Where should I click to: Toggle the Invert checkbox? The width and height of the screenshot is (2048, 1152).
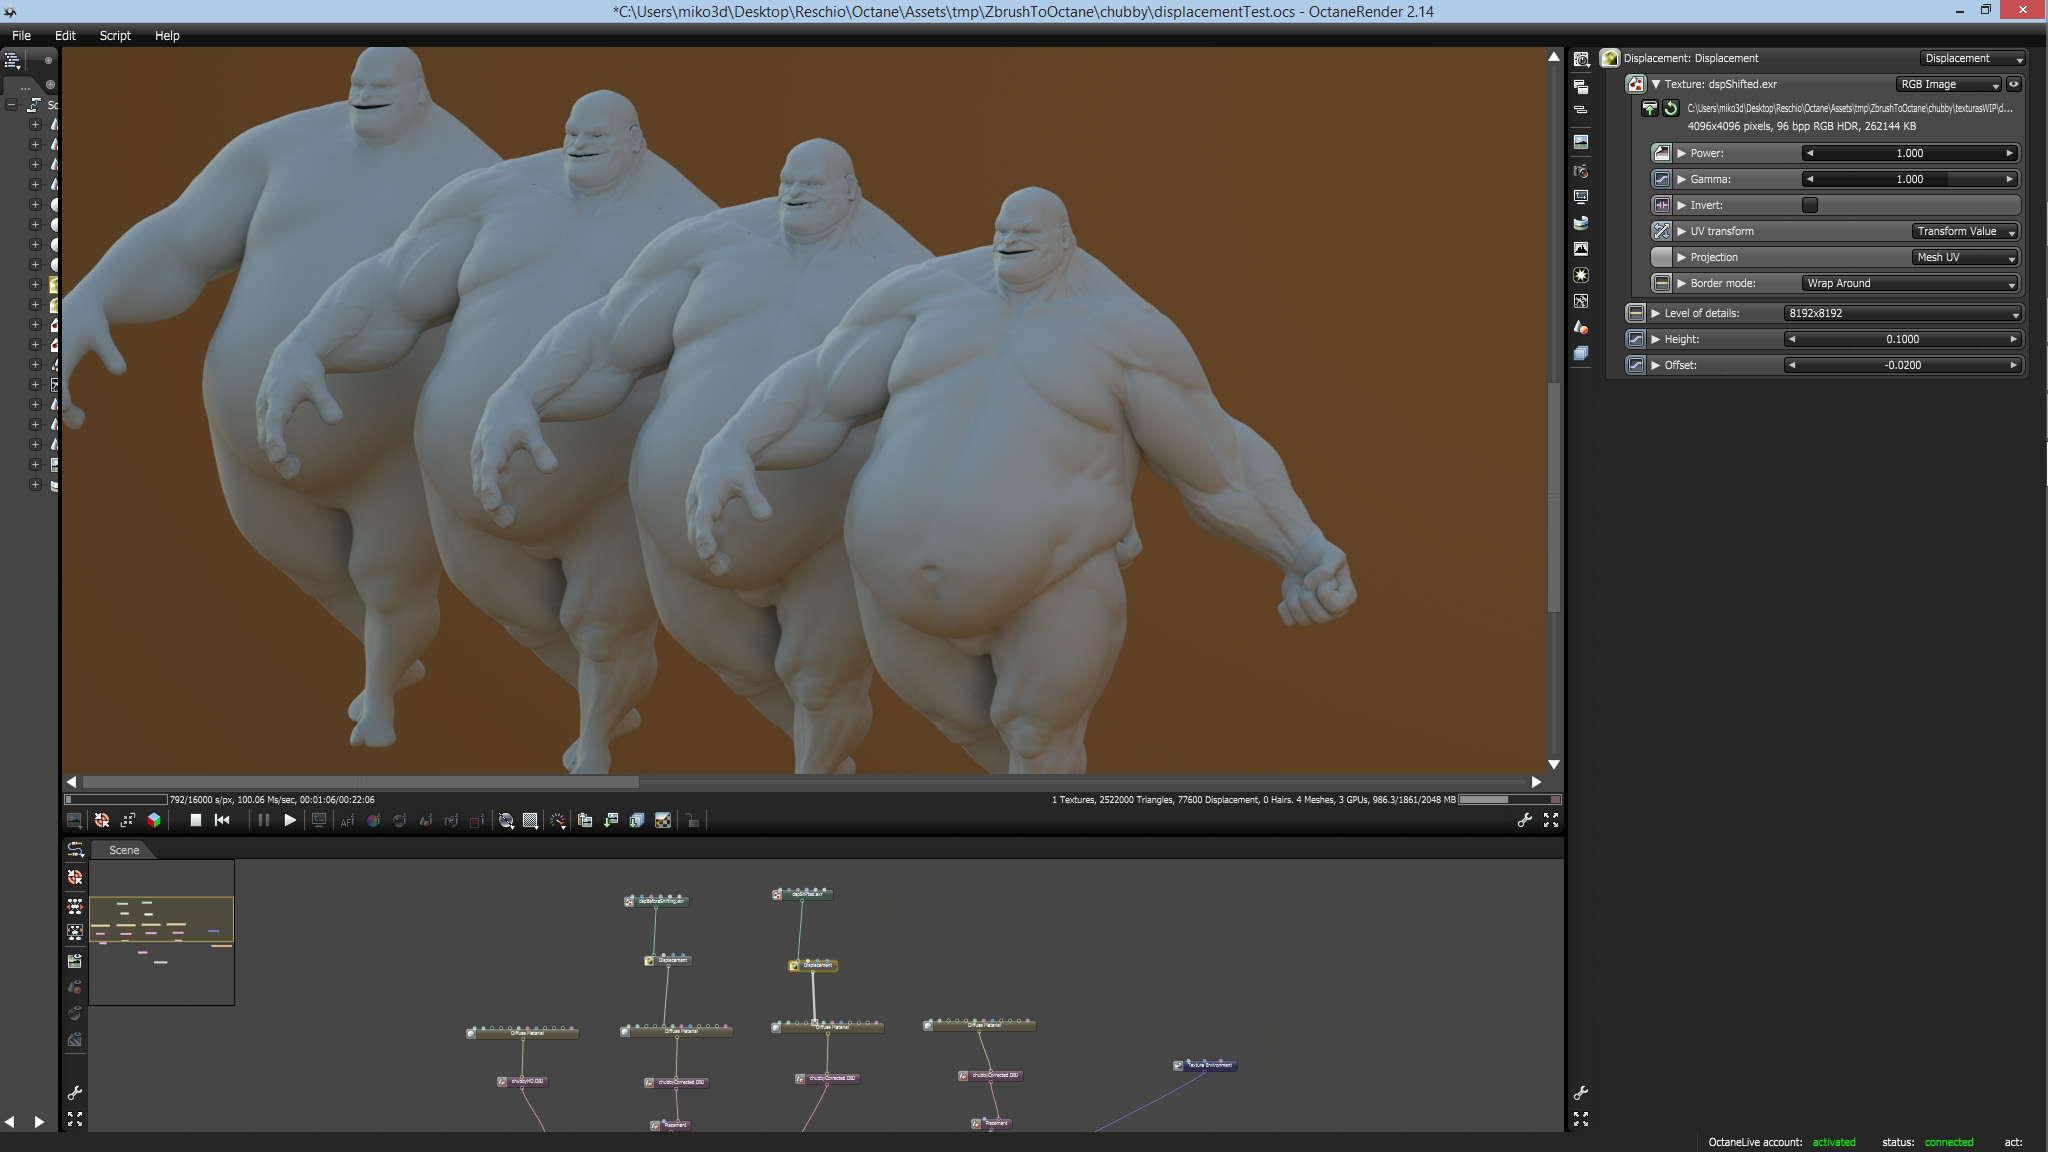point(1809,205)
